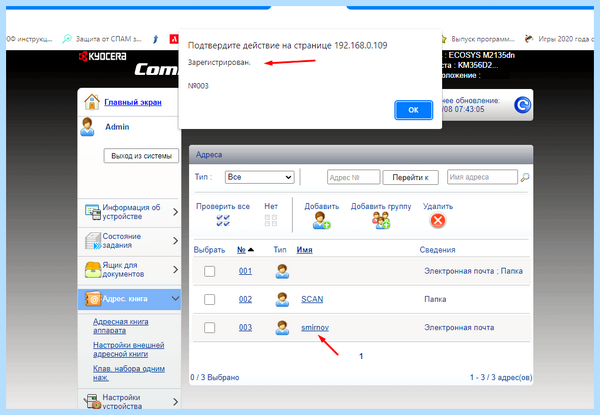
Task: Open address number 002 link
Action: pos(245,299)
